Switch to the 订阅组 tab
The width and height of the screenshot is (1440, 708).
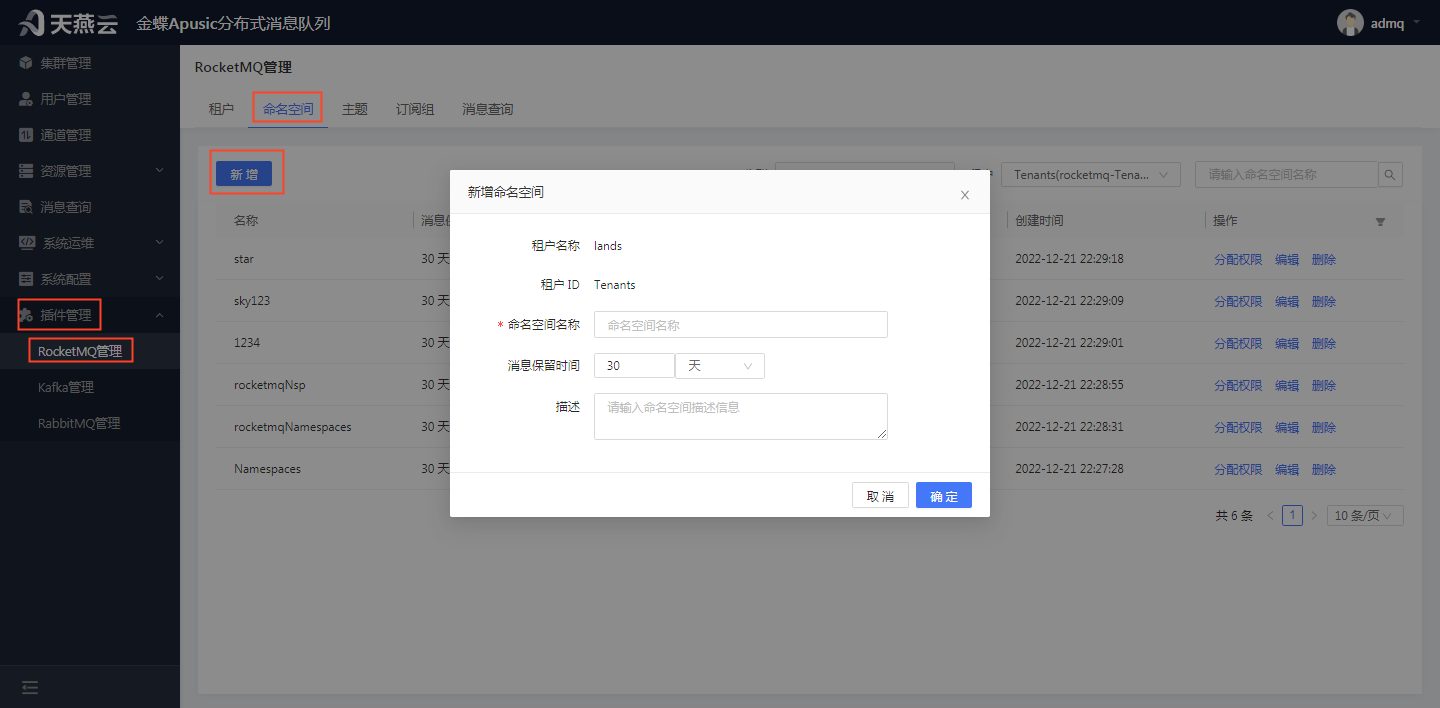(x=415, y=109)
